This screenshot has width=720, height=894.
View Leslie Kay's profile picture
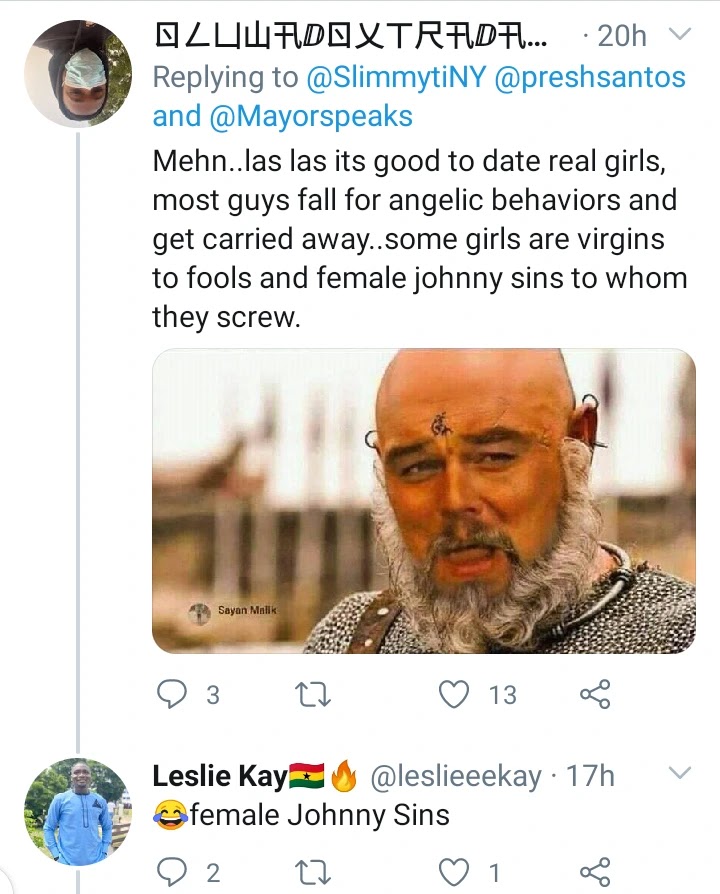point(77,810)
